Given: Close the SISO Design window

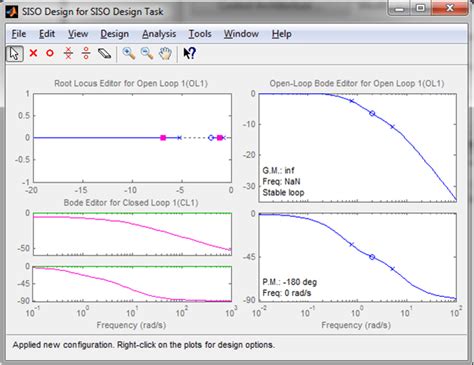Looking at the screenshot, I should pyautogui.click(x=450, y=8).
